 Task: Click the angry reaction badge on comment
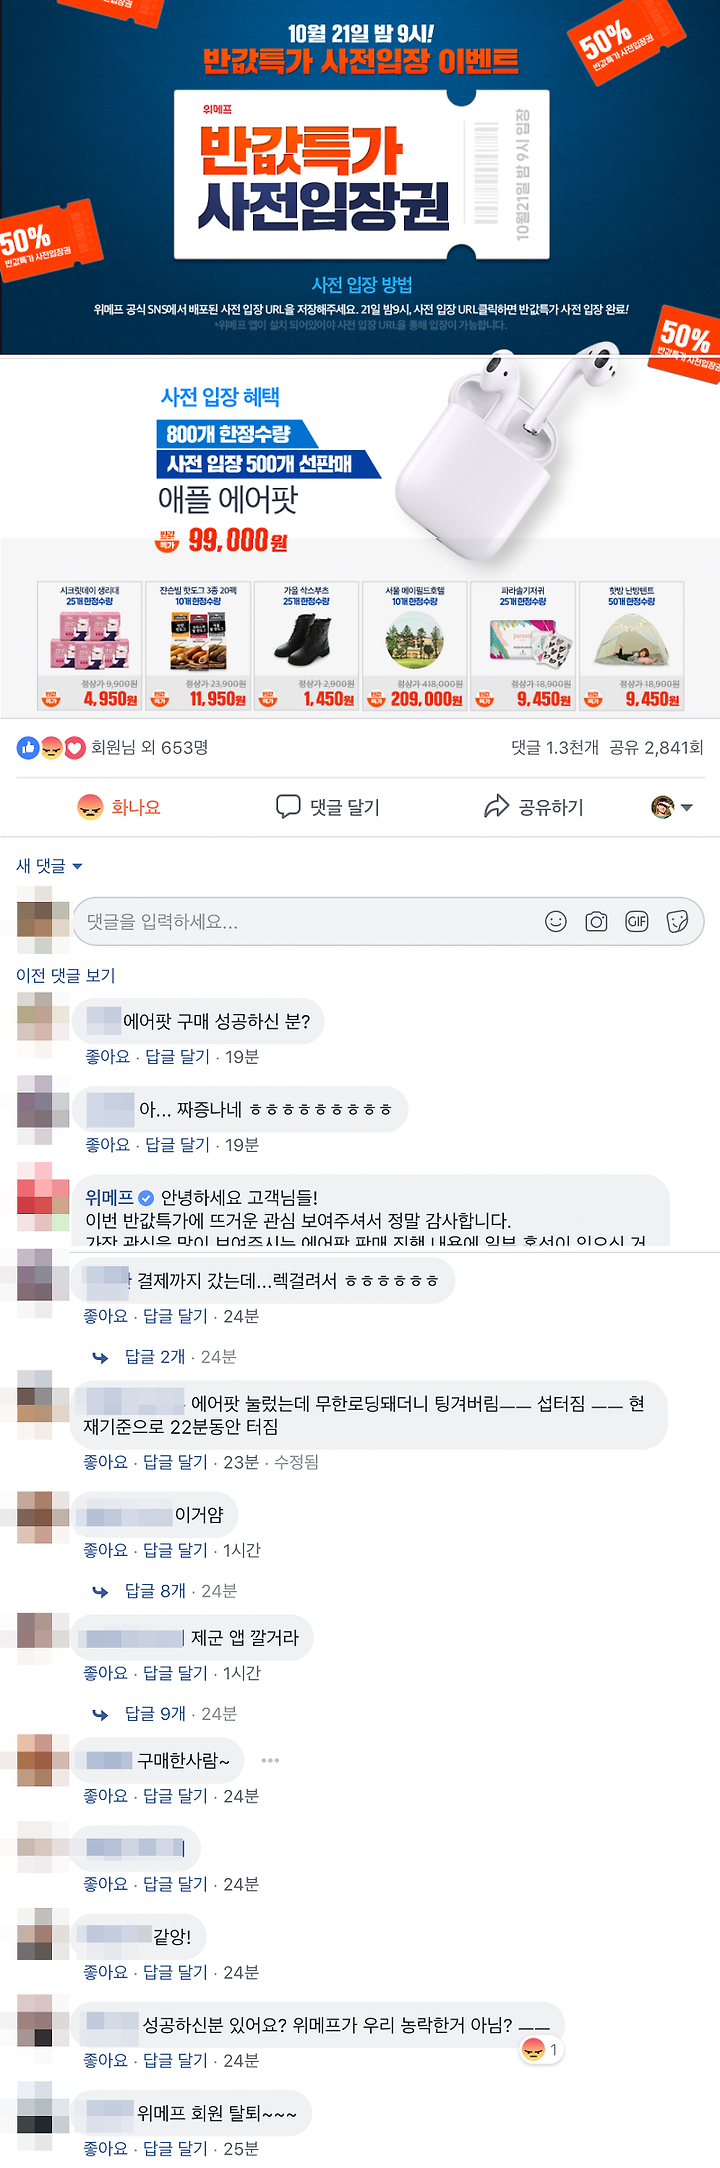tap(540, 2050)
